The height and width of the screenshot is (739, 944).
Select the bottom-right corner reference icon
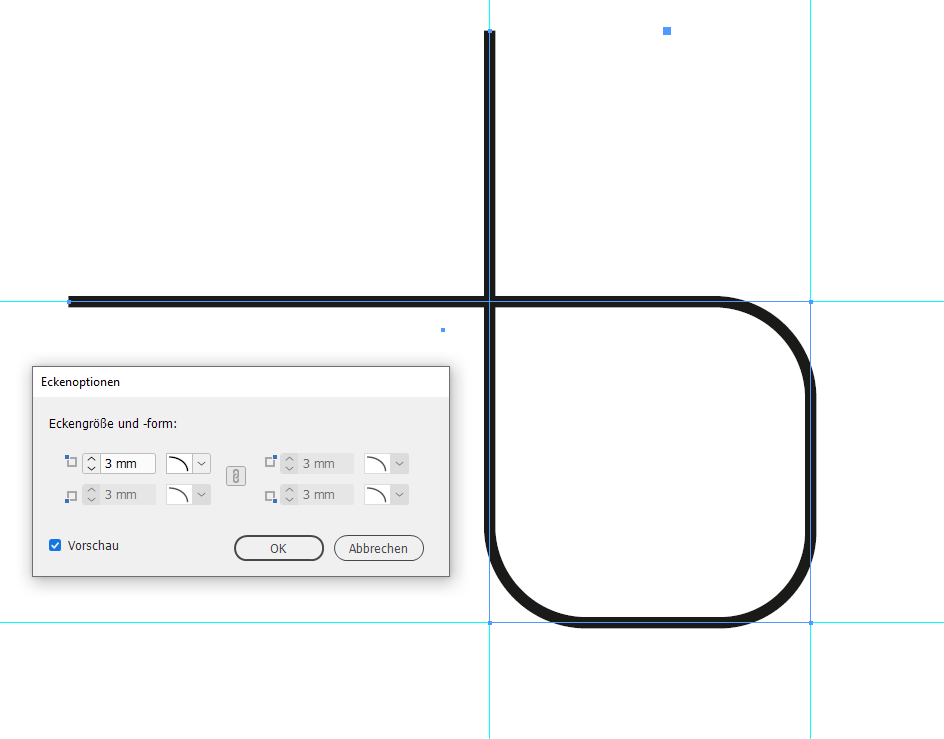coord(272,494)
